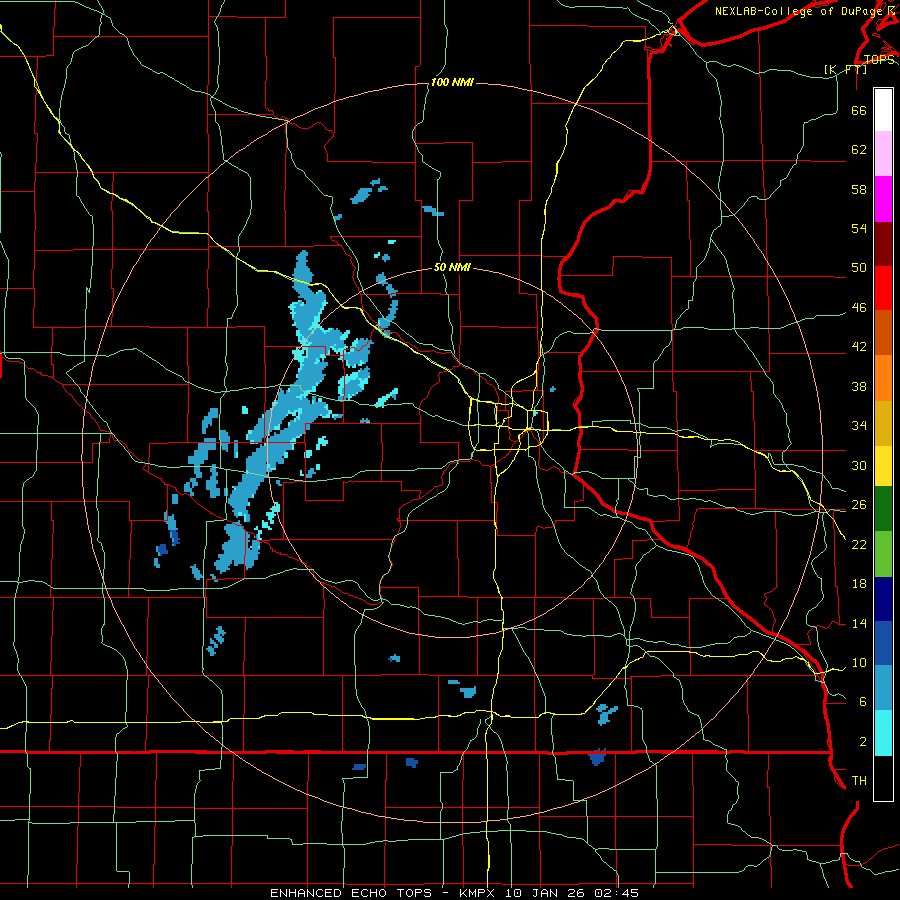Select the legend value "26"
This screenshot has height=900, width=900.
point(859,505)
